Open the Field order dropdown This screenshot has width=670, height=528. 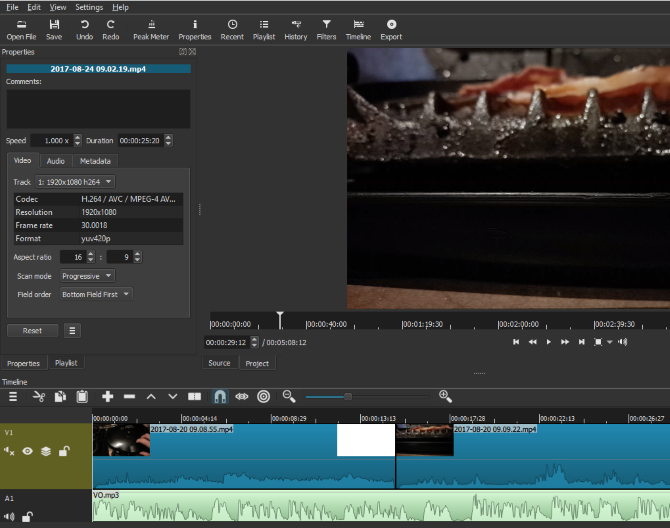point(95,294)
